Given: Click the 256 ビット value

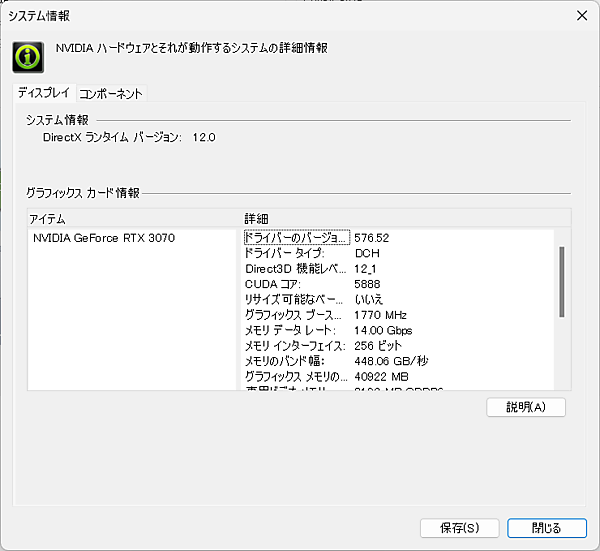Looking at the screenshot, I should 378,346.
